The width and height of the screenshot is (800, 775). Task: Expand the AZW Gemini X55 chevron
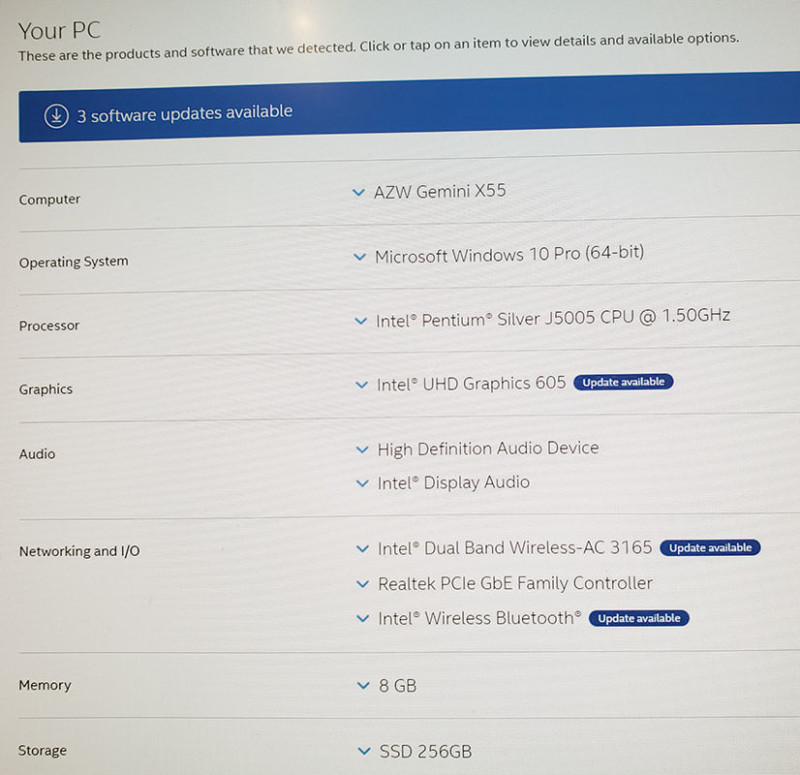(359, 193)
